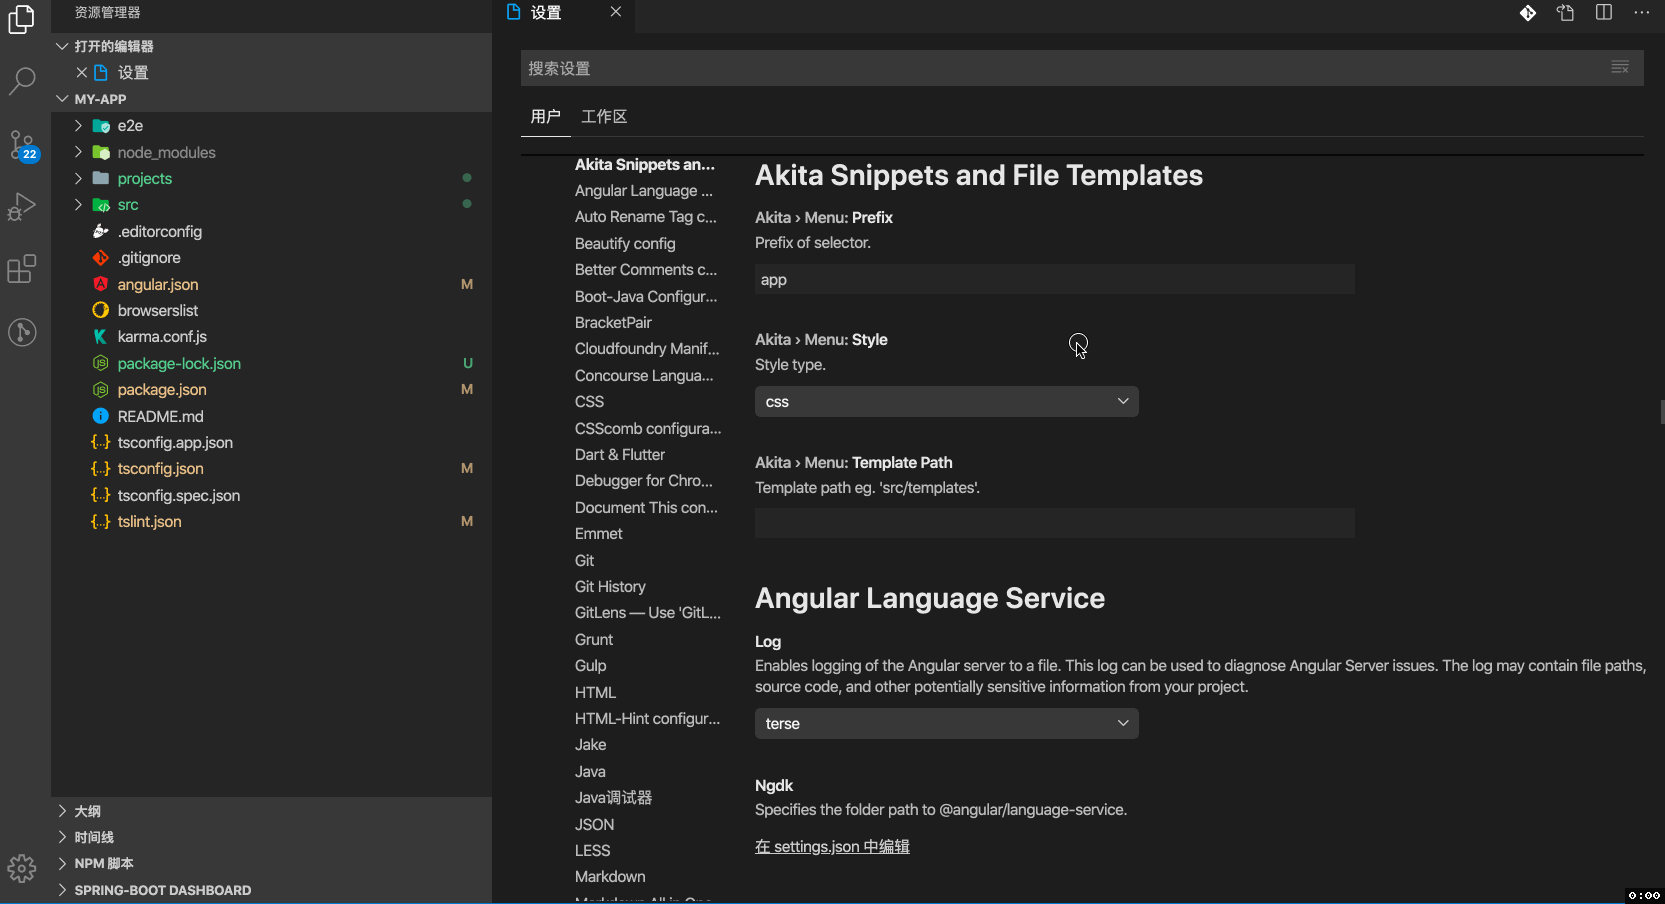
Task: Select Cloudfoundry Manifest in settings list
Action: tap(647, 349)
